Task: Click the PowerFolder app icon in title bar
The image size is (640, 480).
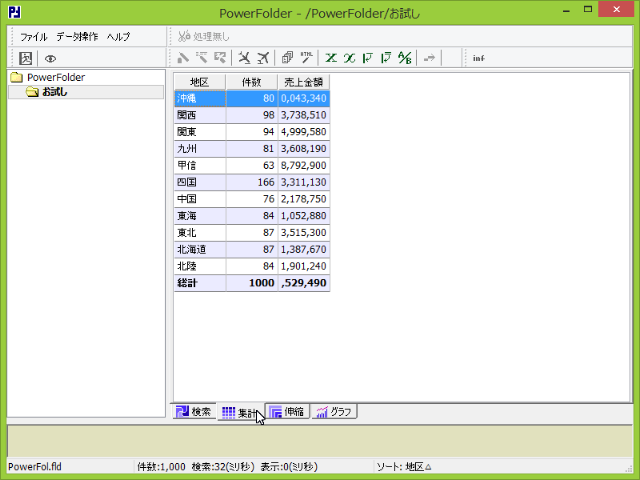Action: pos(15,12)
